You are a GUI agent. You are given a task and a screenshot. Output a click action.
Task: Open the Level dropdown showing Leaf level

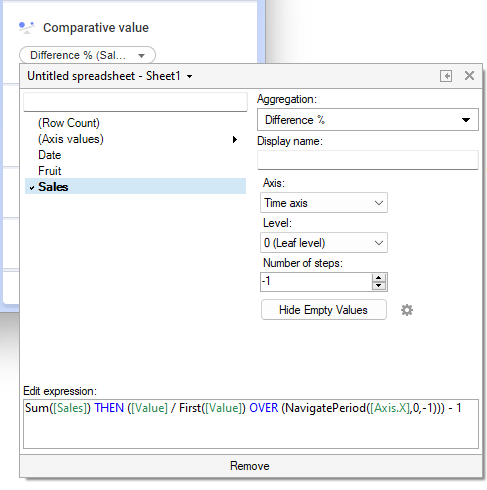coord(324,243)
